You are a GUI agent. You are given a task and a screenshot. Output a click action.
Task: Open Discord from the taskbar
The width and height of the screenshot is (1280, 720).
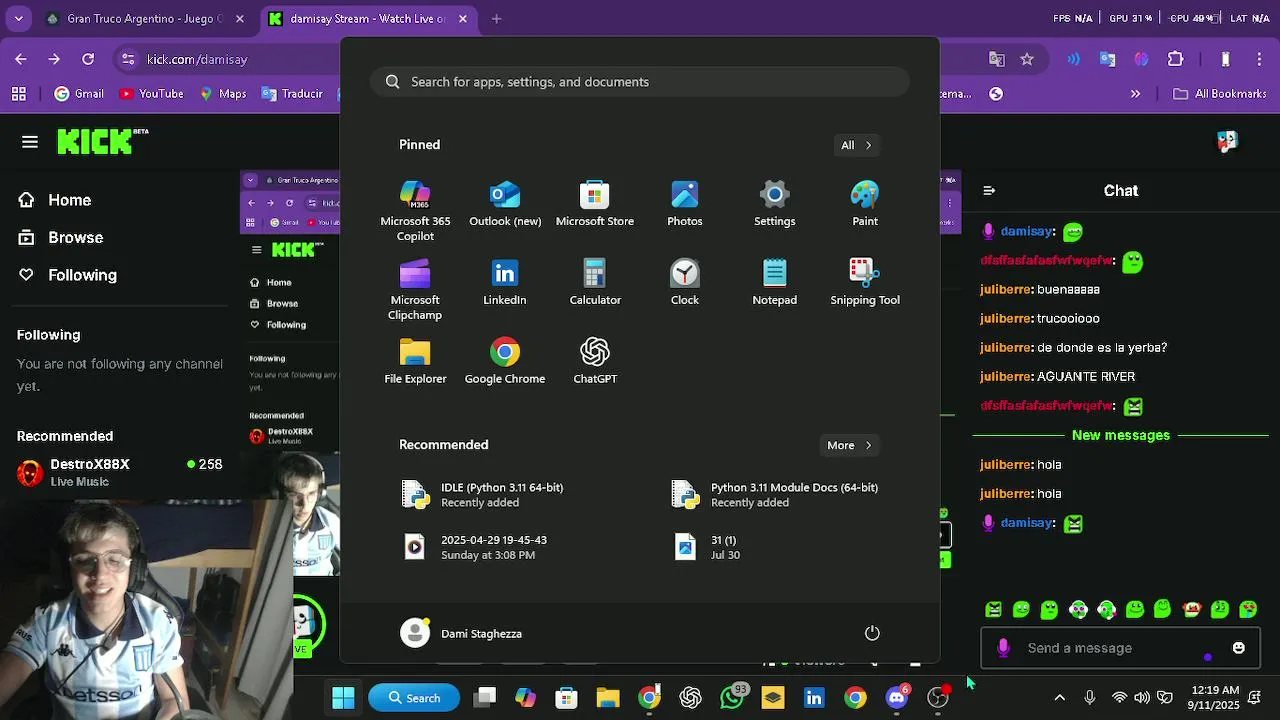897,698
